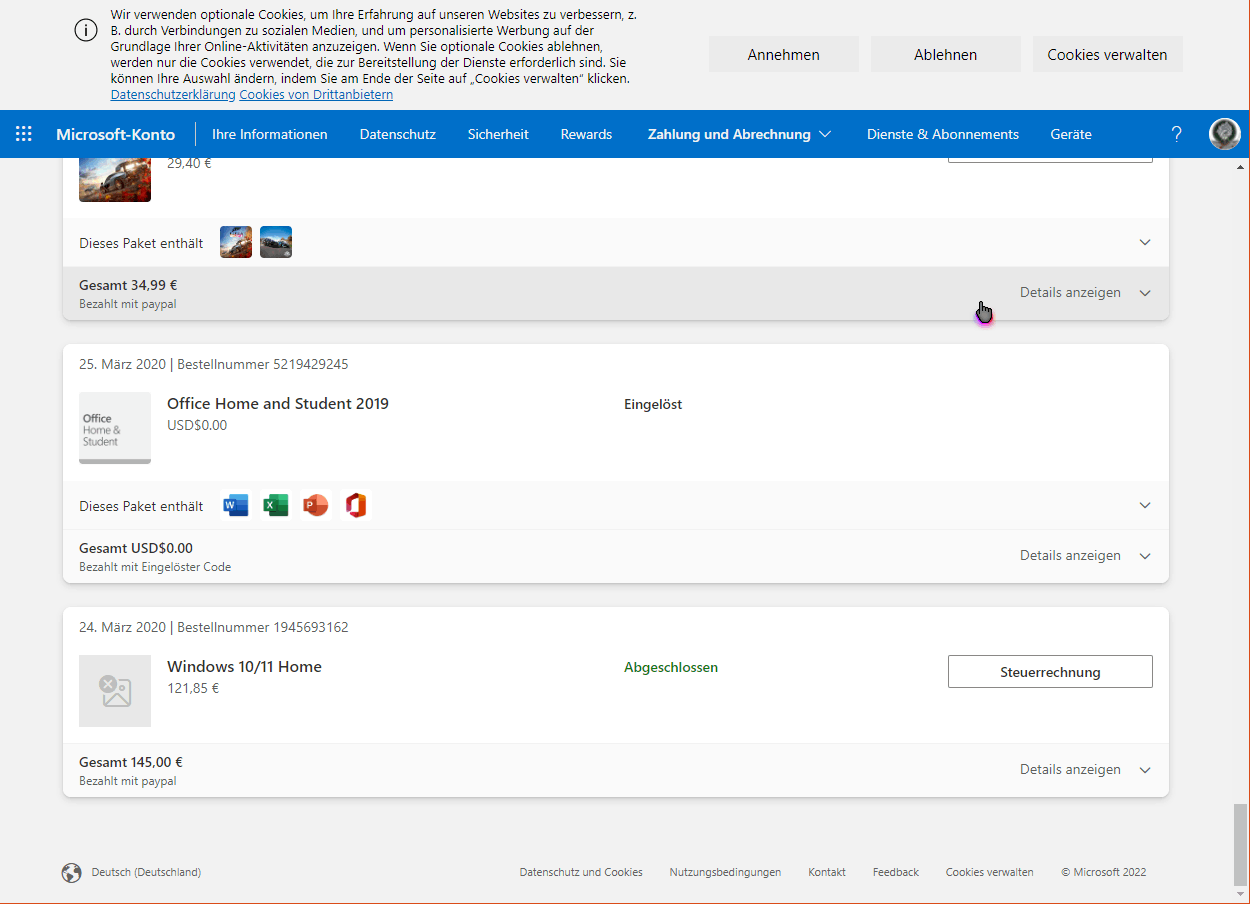This screenshot has height=904, width=1250.
Task: Open the Rewards navigation item
Action: coord(586,134)
